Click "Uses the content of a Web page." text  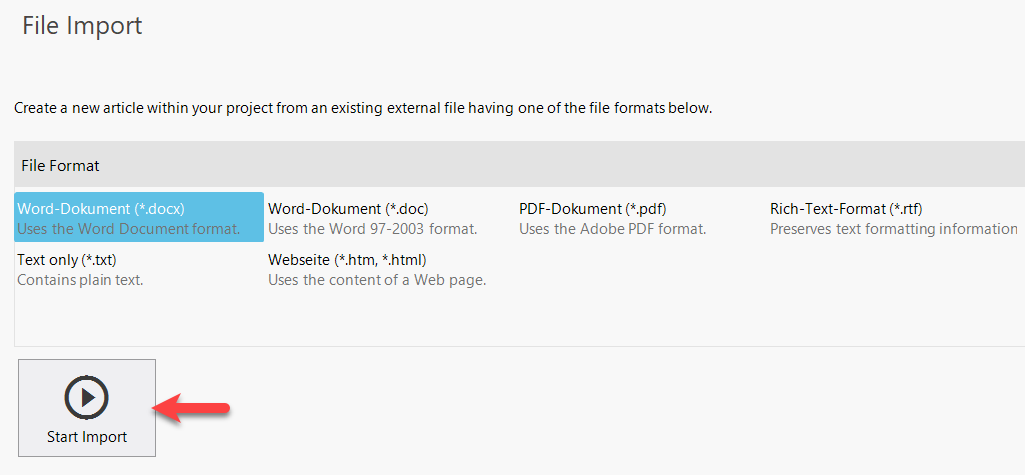click(377, 280)
